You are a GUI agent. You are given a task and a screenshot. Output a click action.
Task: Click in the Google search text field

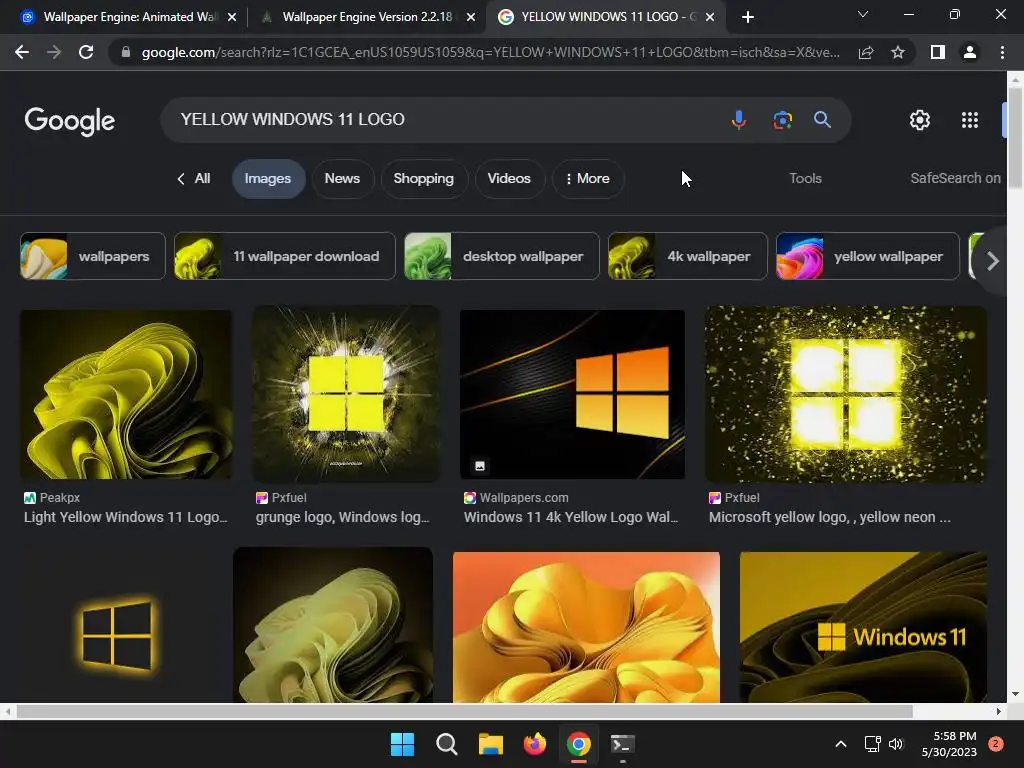444,120
